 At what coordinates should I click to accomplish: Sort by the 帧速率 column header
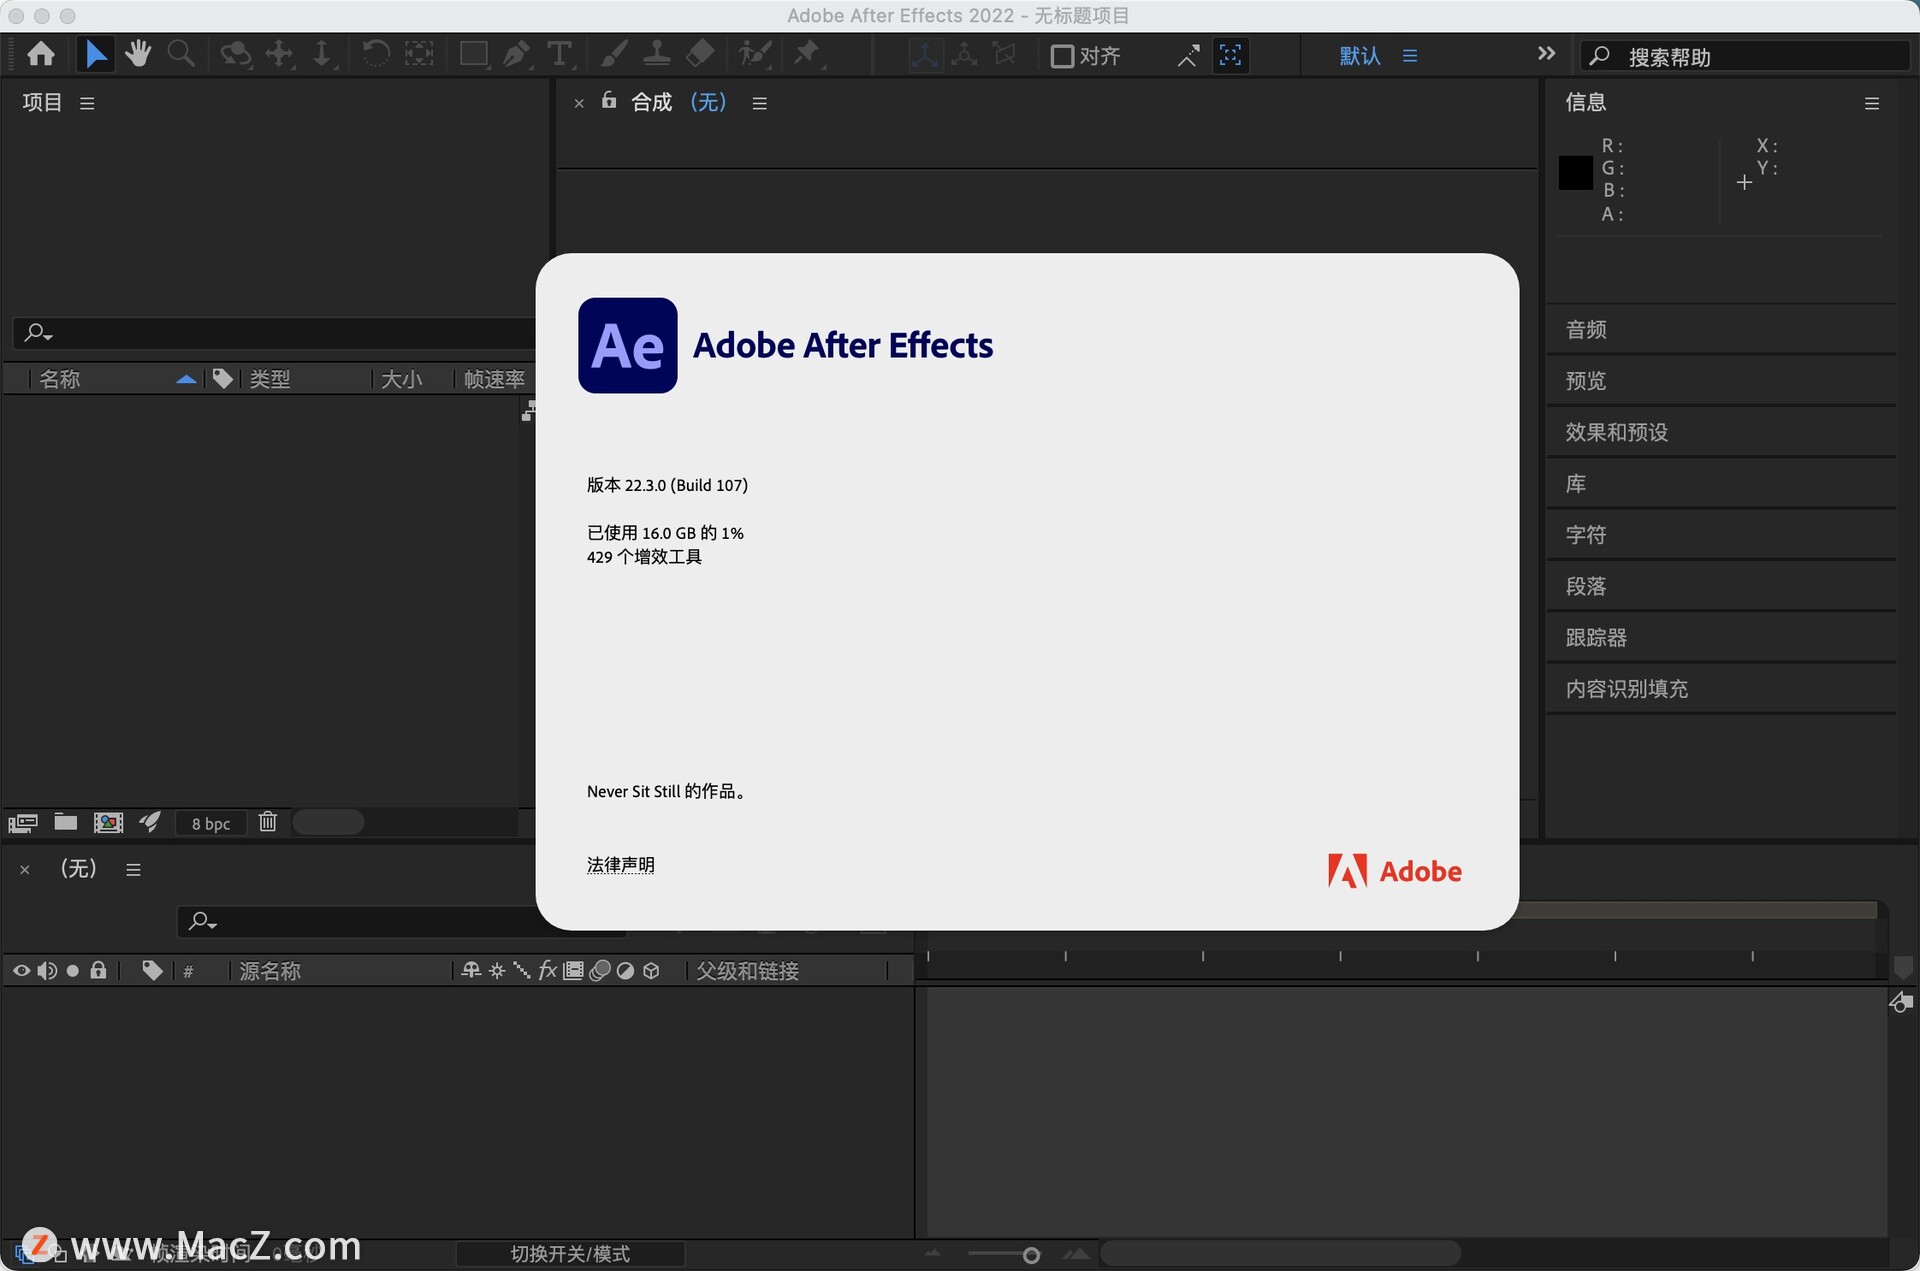pyautogui.click(x=494, y=379)
